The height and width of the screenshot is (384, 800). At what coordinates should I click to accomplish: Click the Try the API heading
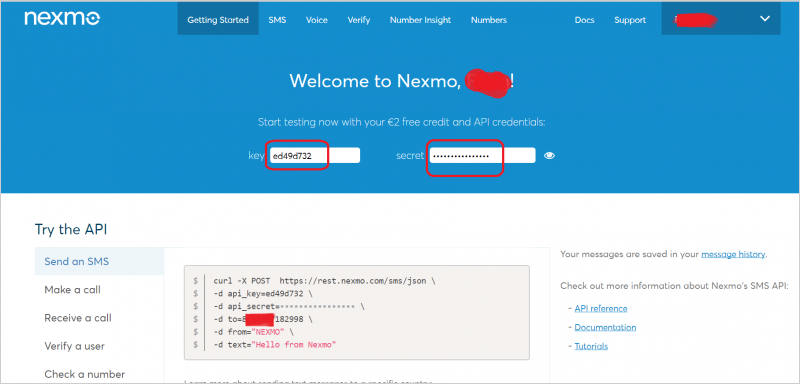tap(71, 229)
